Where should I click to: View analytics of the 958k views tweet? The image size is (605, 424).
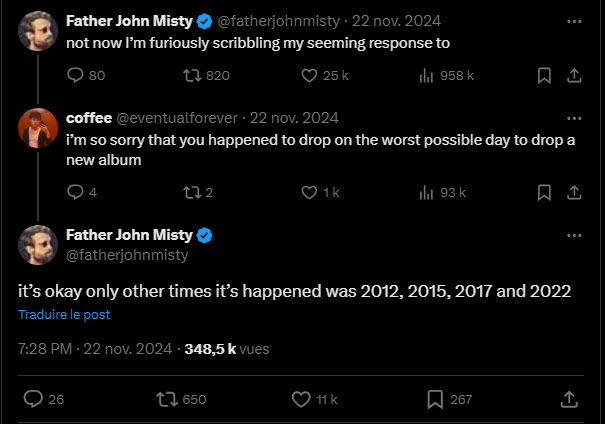424,75
